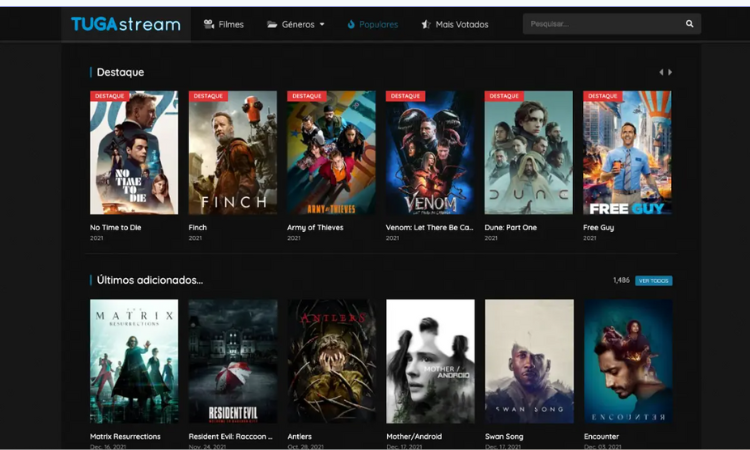Click the film camera icon beside Filmes
This screenshot has width=750, height=450.
click(209, 24)
